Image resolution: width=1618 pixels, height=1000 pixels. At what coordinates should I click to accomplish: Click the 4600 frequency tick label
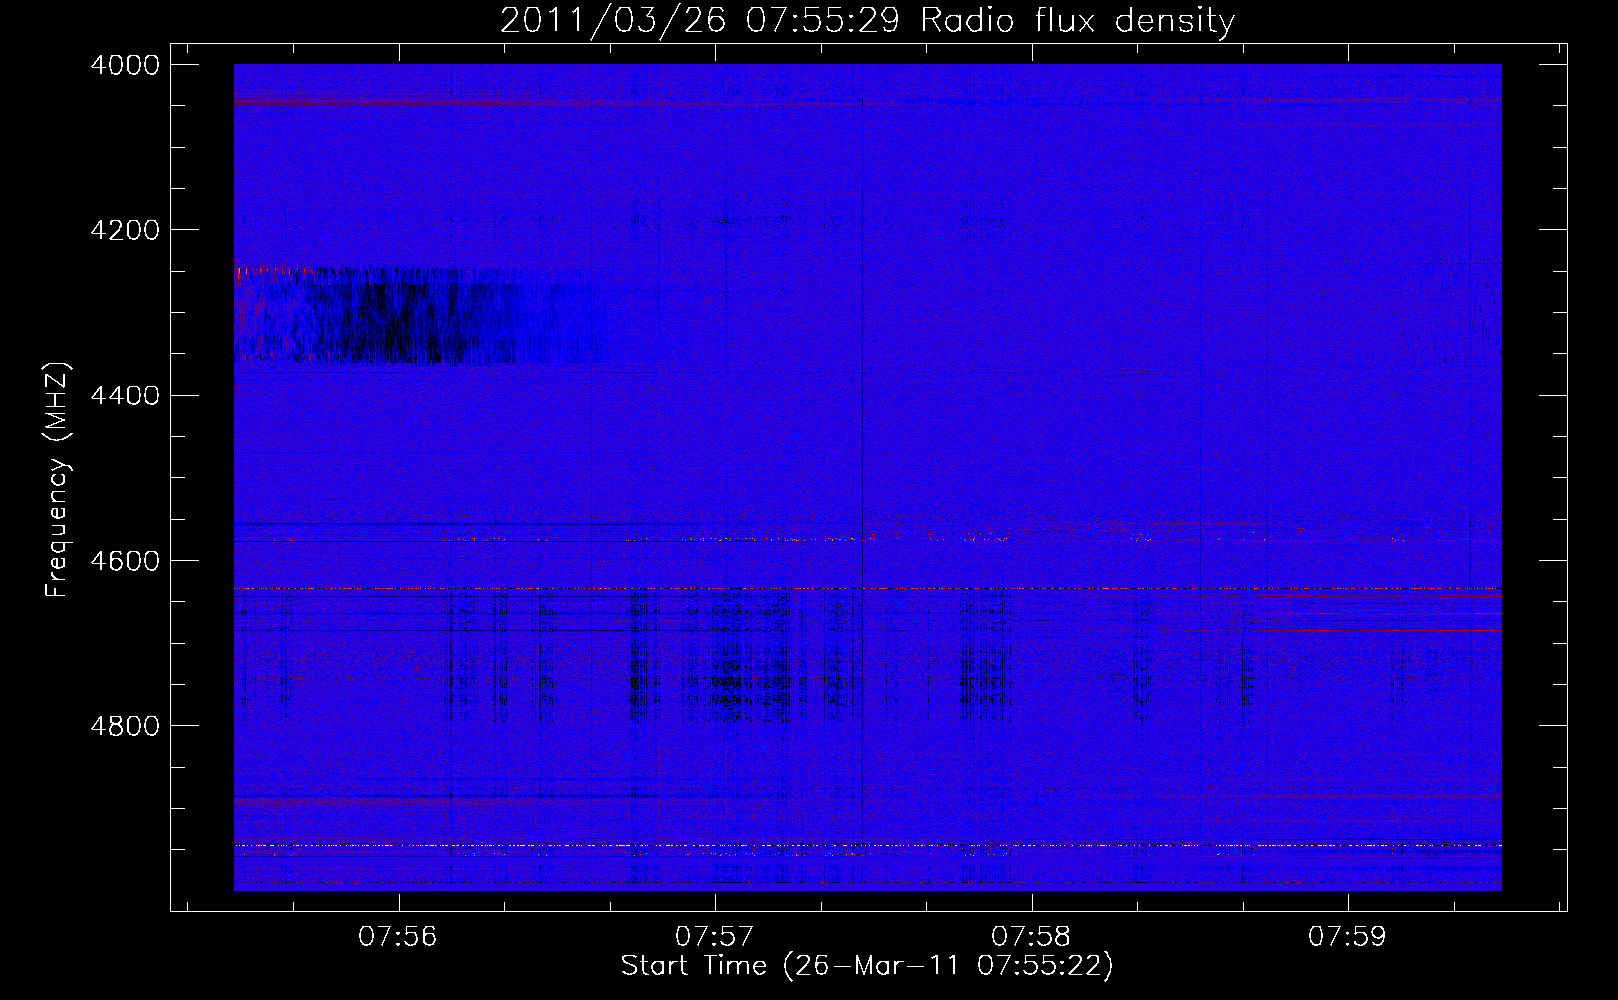[x=125, y=561]
